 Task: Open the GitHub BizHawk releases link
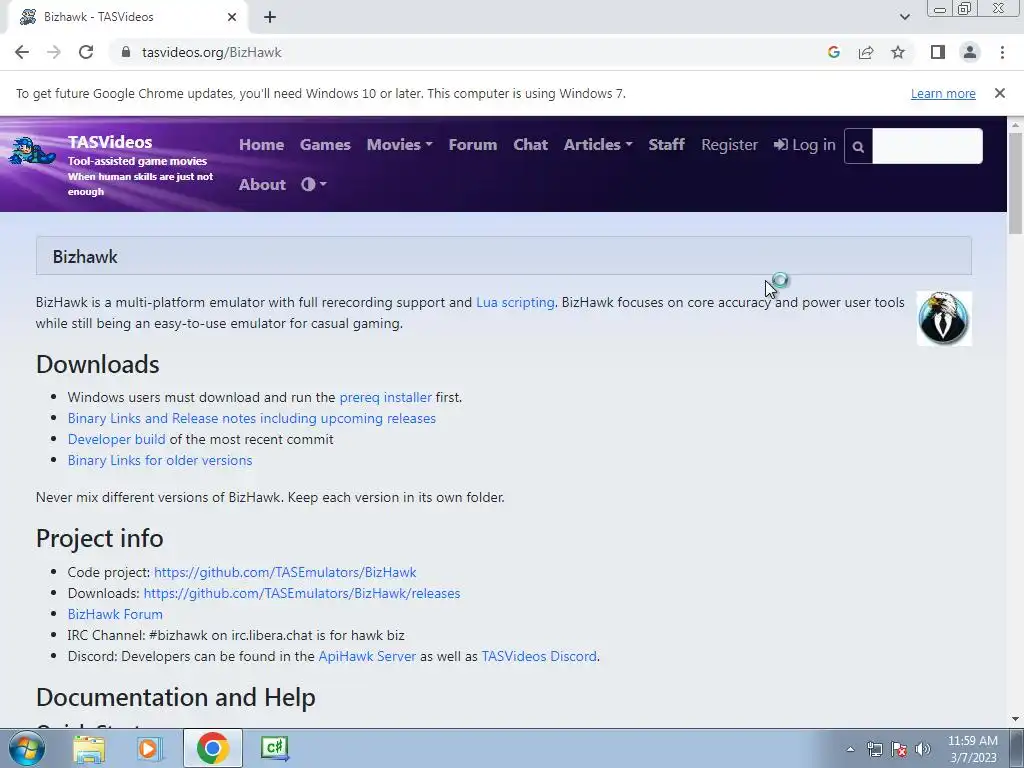(x=302, y=593)
